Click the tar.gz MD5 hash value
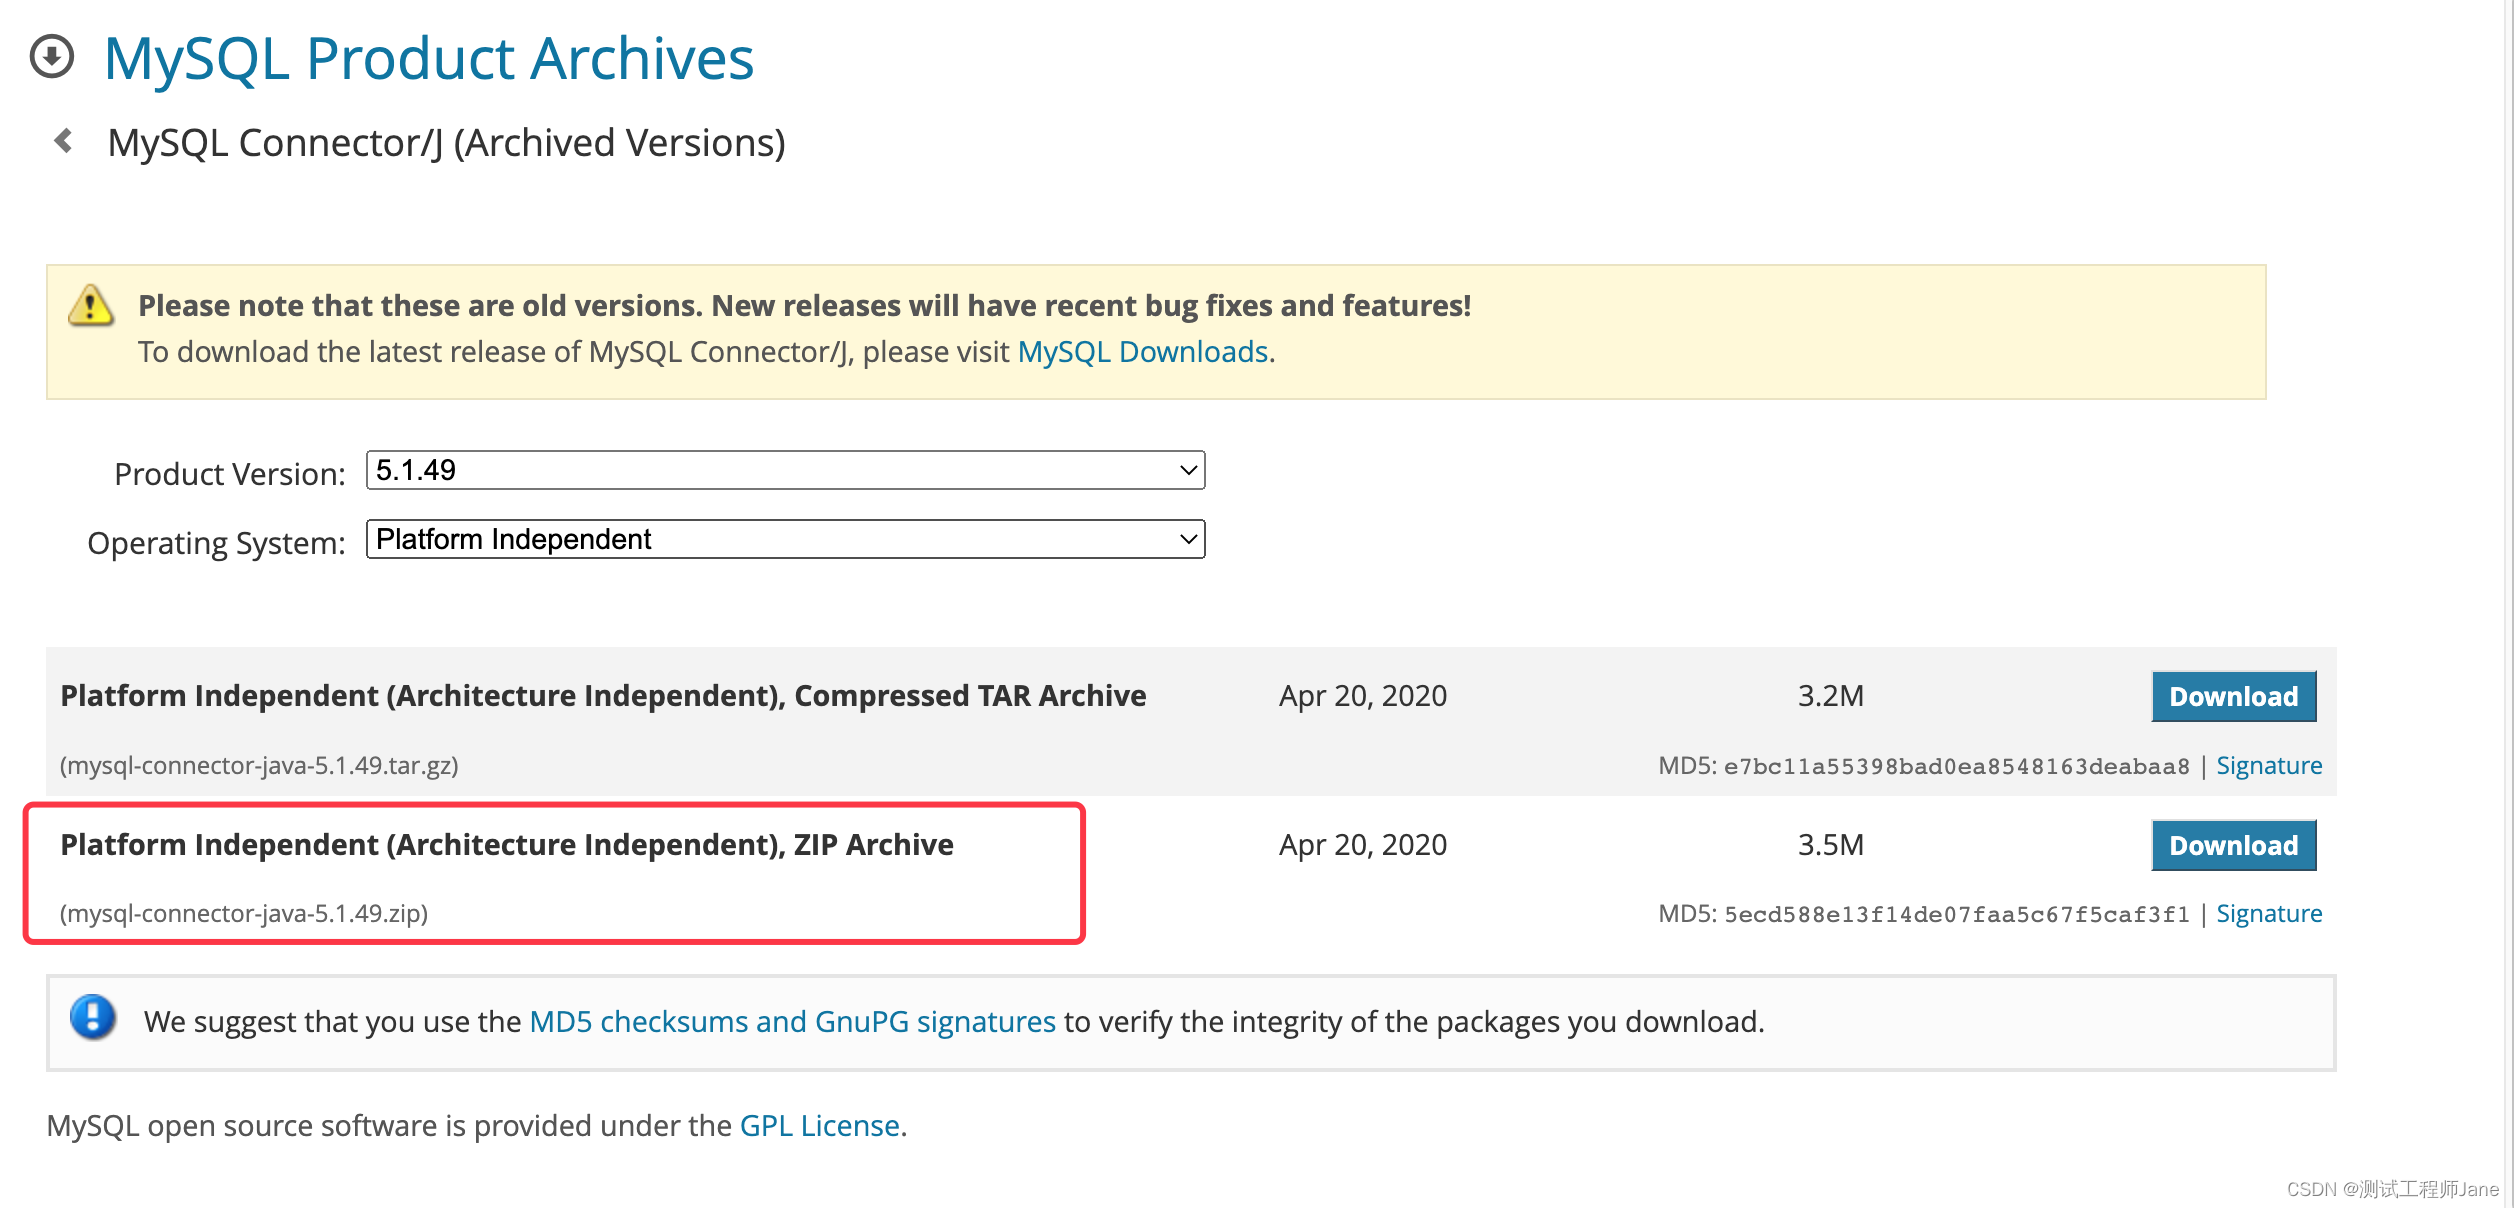Viewport: 2514px width, 1208px height. pos(1956,766)
